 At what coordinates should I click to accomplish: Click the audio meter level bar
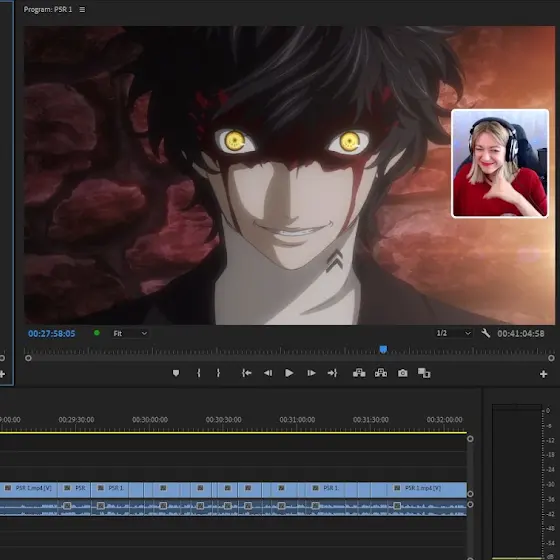click(x=517, y=482)
